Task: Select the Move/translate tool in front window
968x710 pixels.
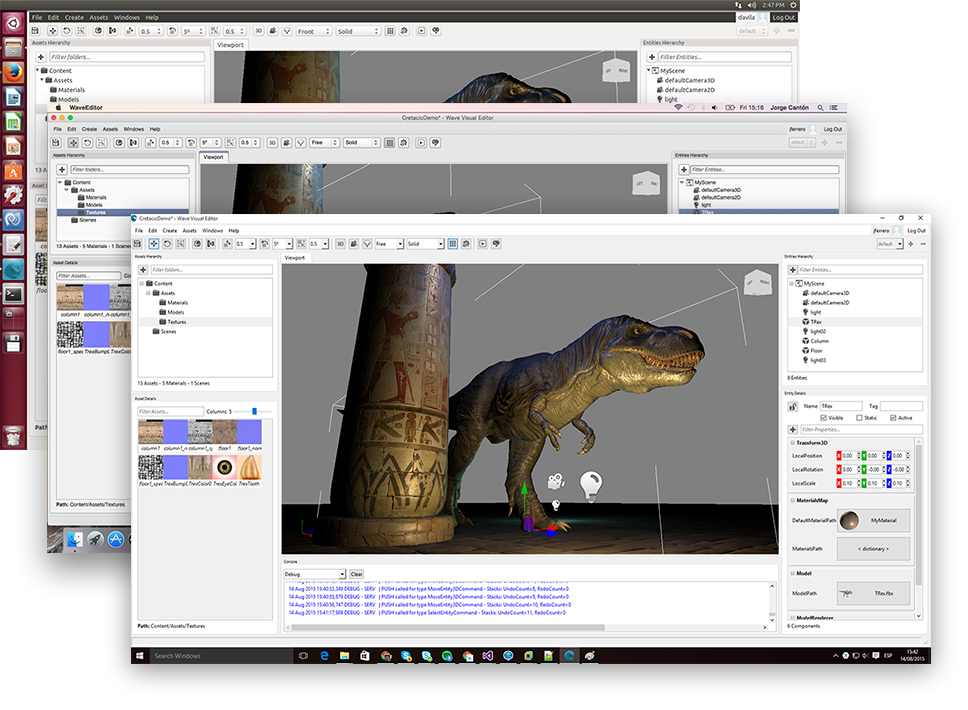Action: (x=154, y=244)
